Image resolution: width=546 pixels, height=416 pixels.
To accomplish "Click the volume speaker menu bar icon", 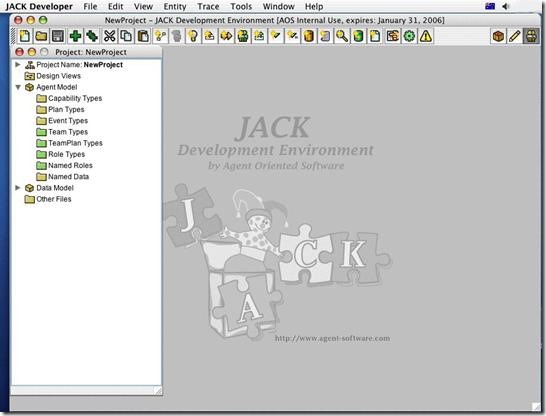I will pos(506,6).
